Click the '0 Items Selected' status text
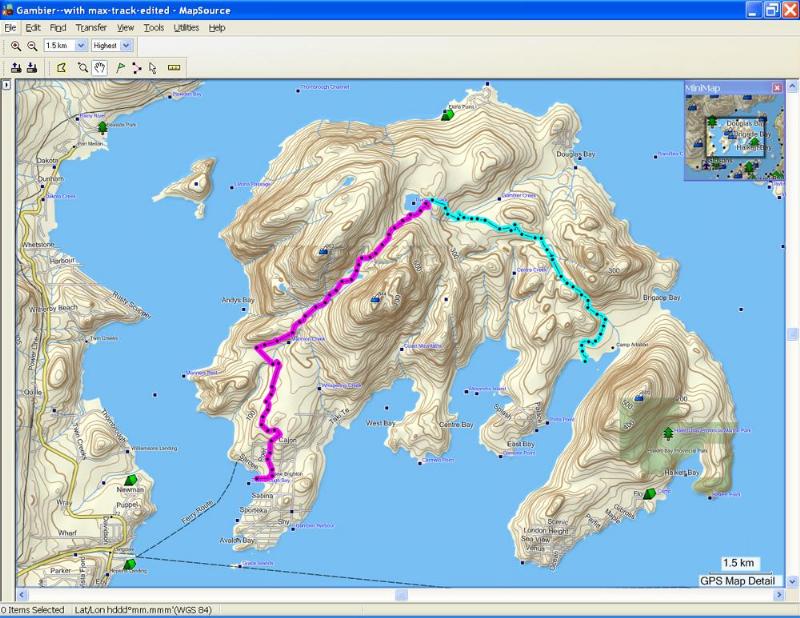This screenshot has width=800, height=618. click(x=33, y=610)
